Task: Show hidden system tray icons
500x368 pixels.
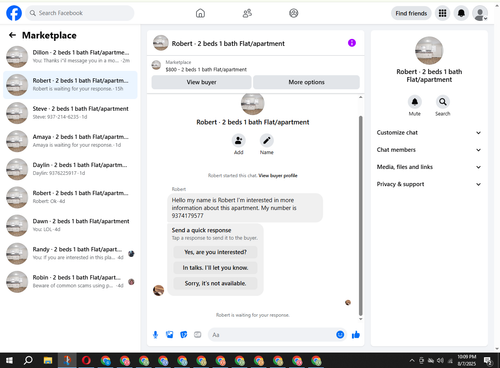Action: [x=412, y=360]
